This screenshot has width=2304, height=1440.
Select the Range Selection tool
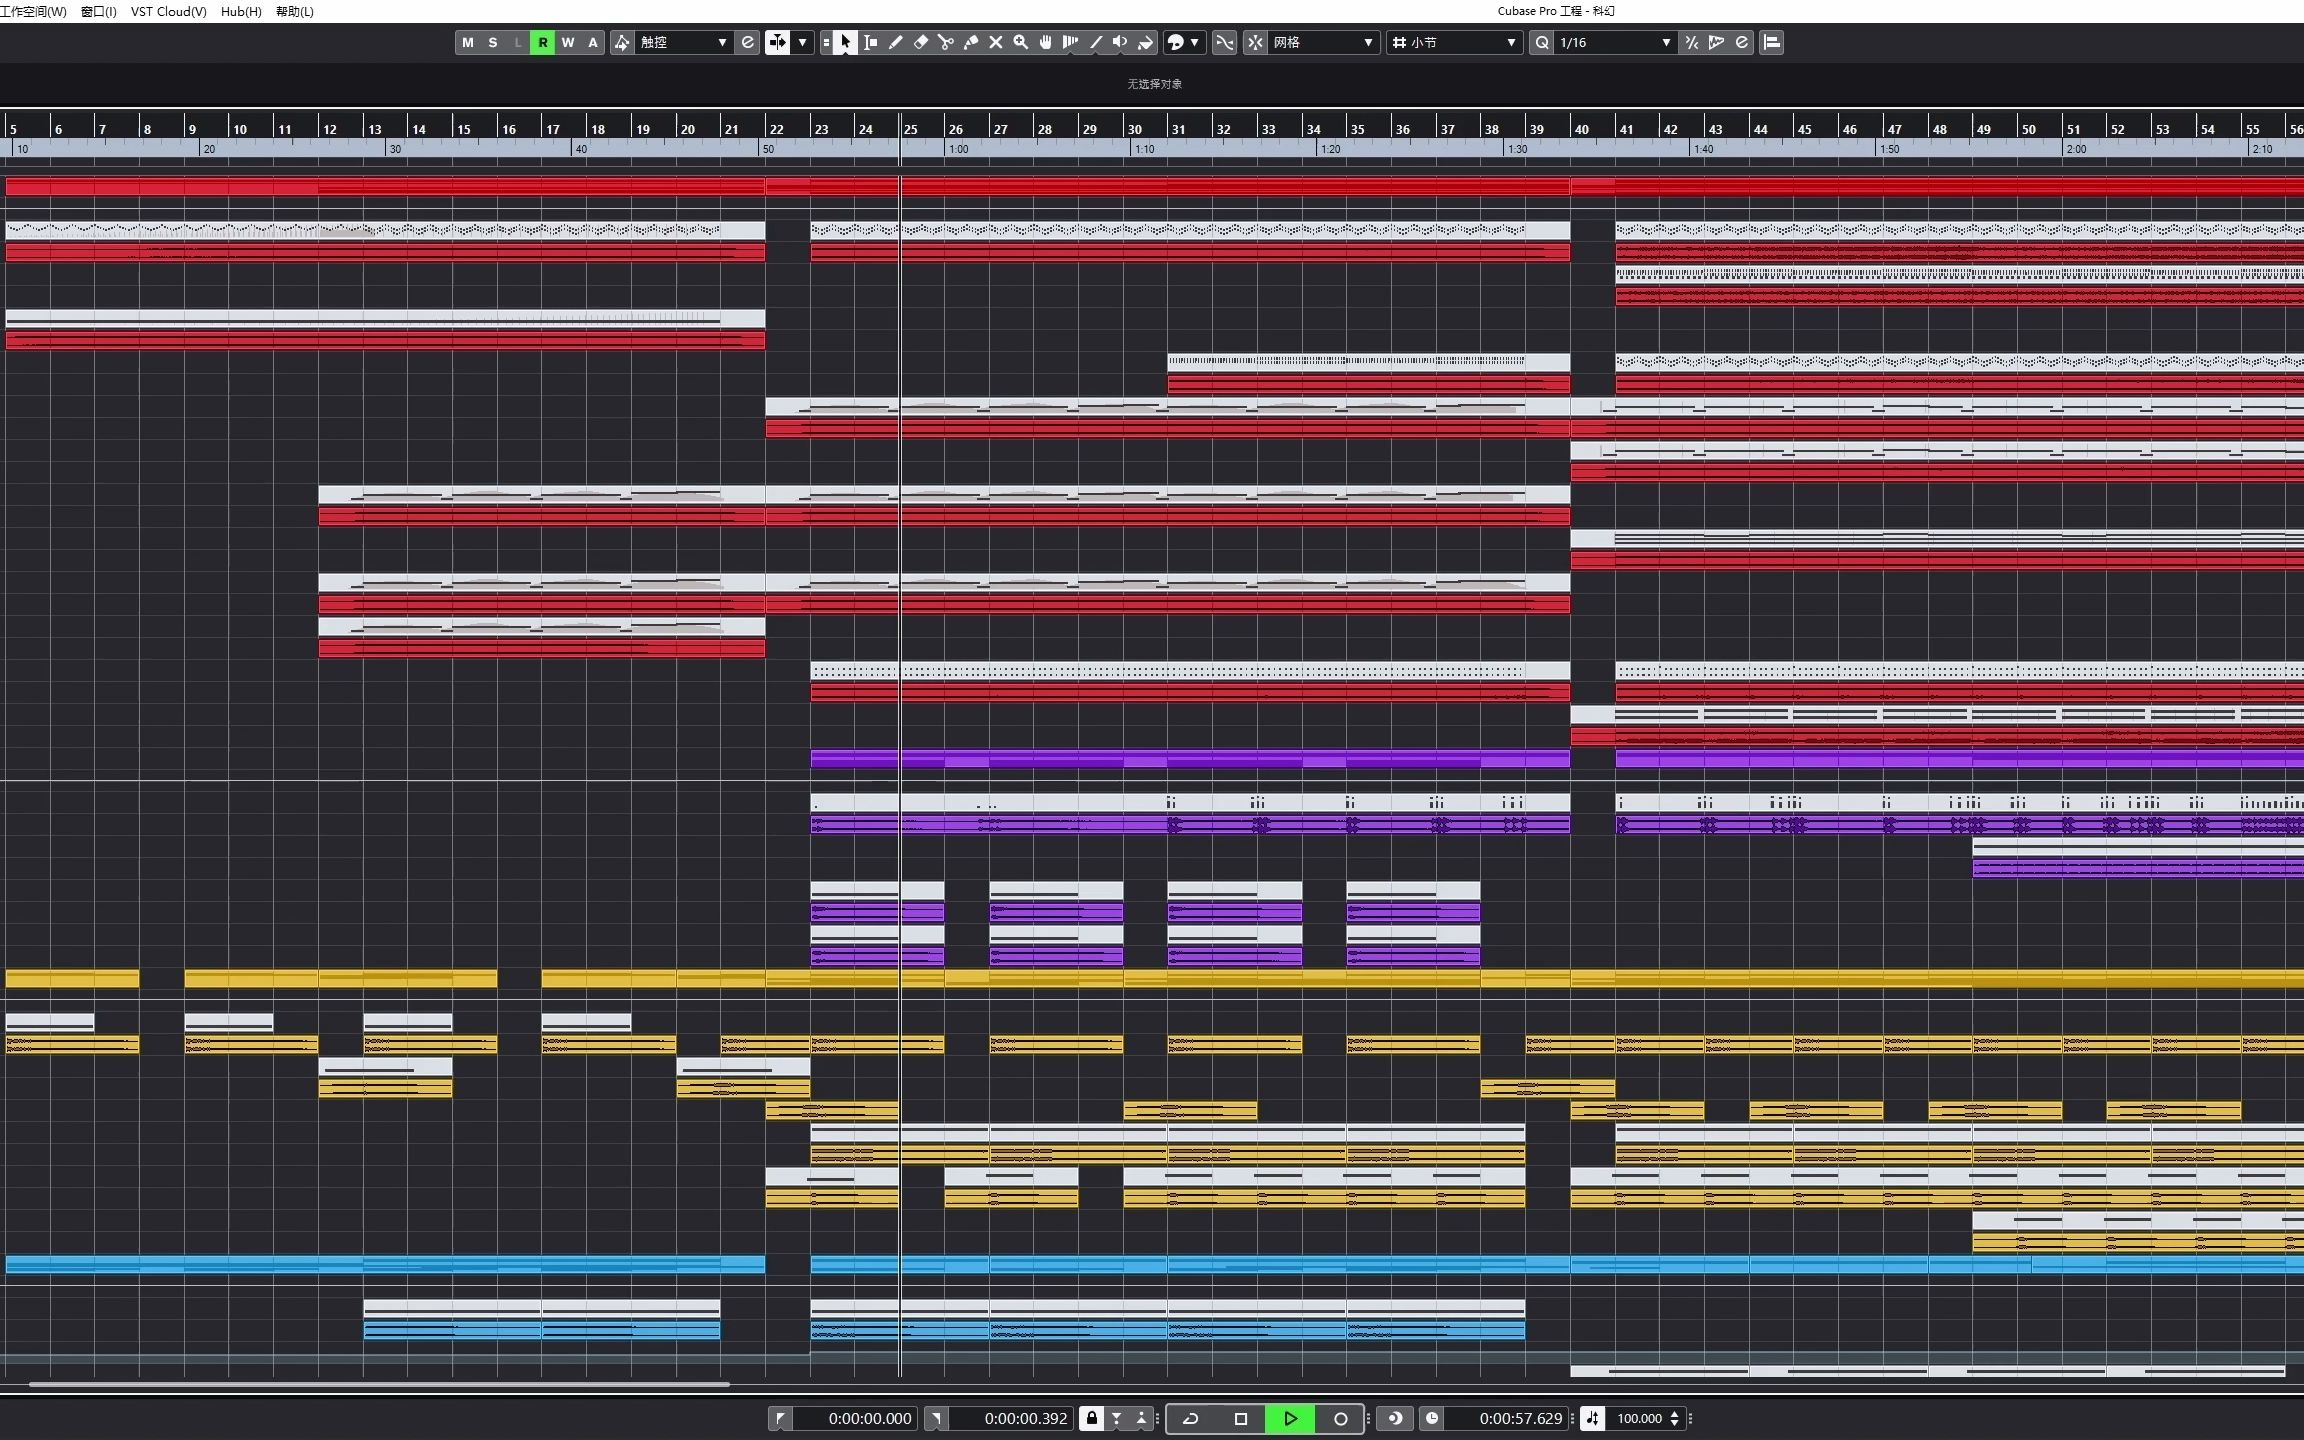click(871, 42)
